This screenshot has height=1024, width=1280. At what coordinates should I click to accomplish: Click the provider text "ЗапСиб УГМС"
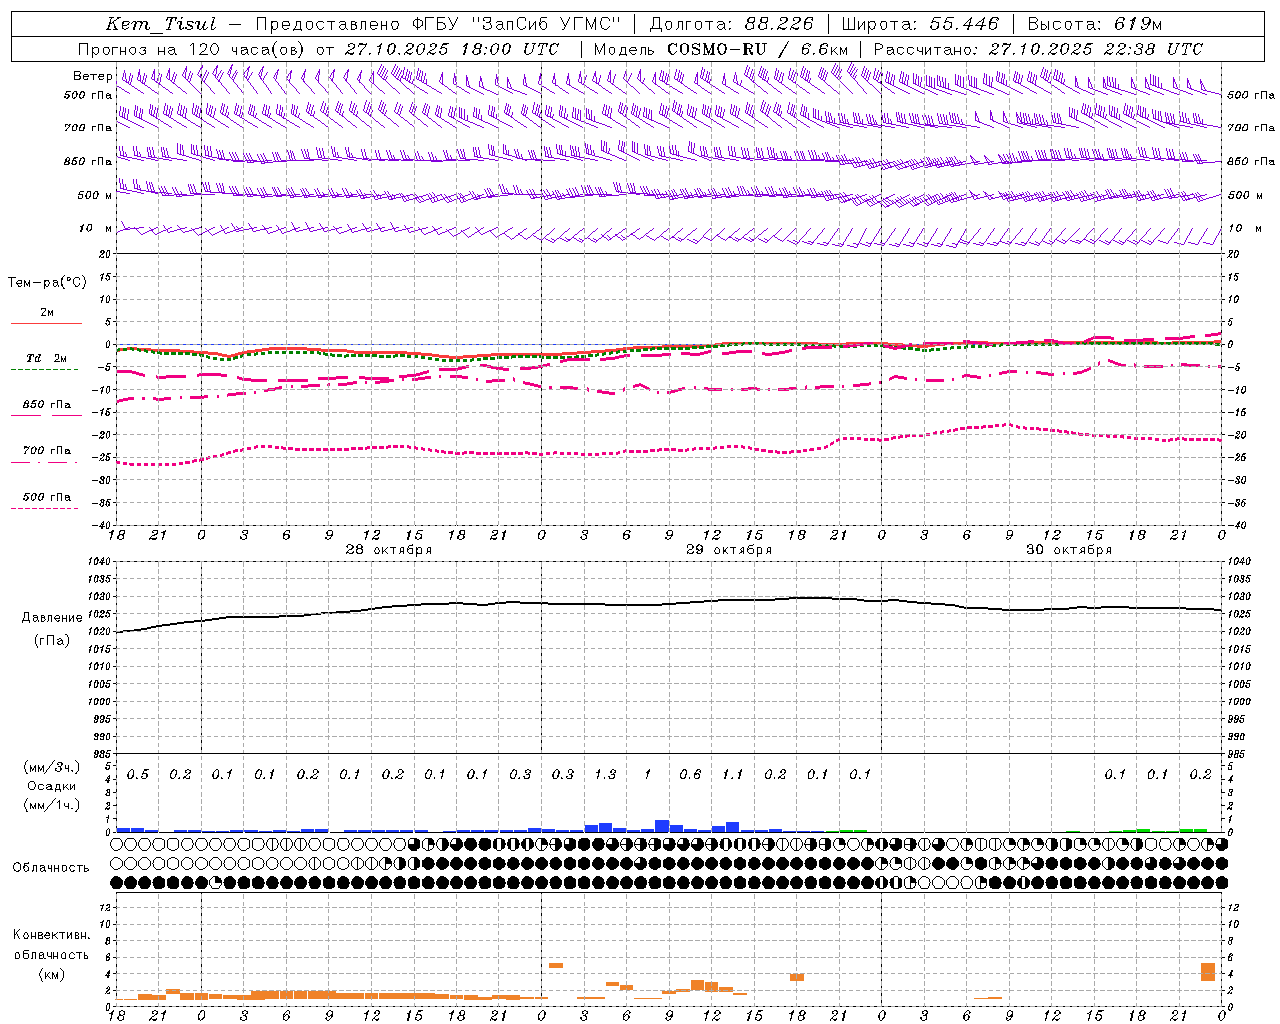pos(546,24)
